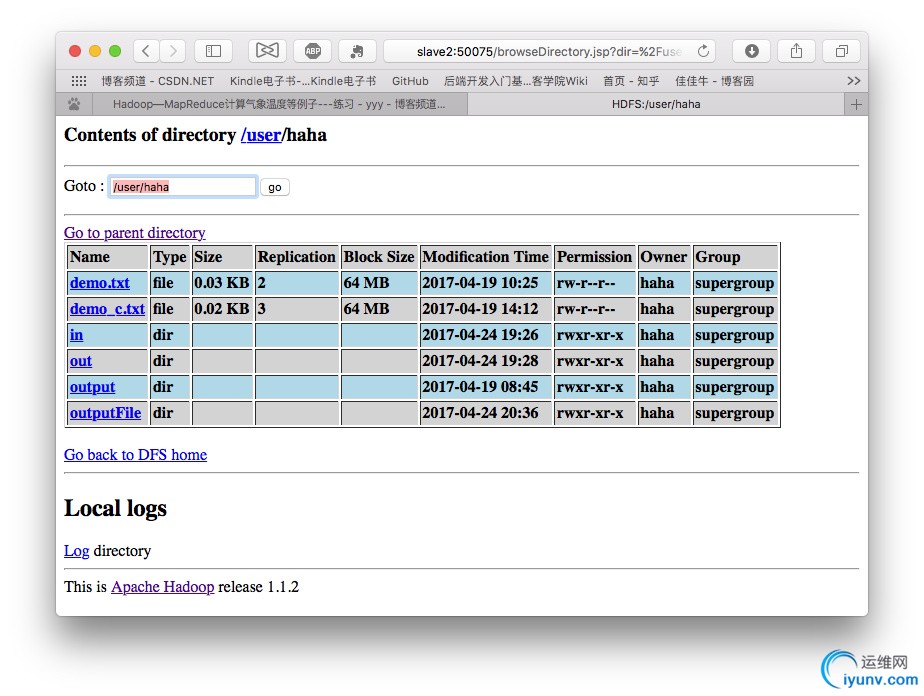
Task: Click the Local logs heading
Action: (116, 509)
